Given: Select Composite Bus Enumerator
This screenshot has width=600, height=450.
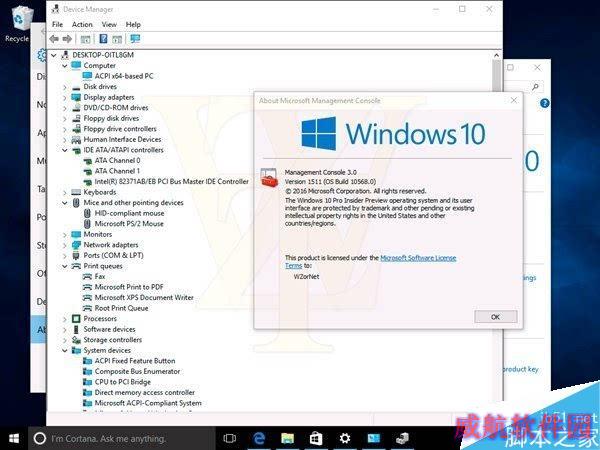Looking at the screenshot, I should tap(137, 371).
